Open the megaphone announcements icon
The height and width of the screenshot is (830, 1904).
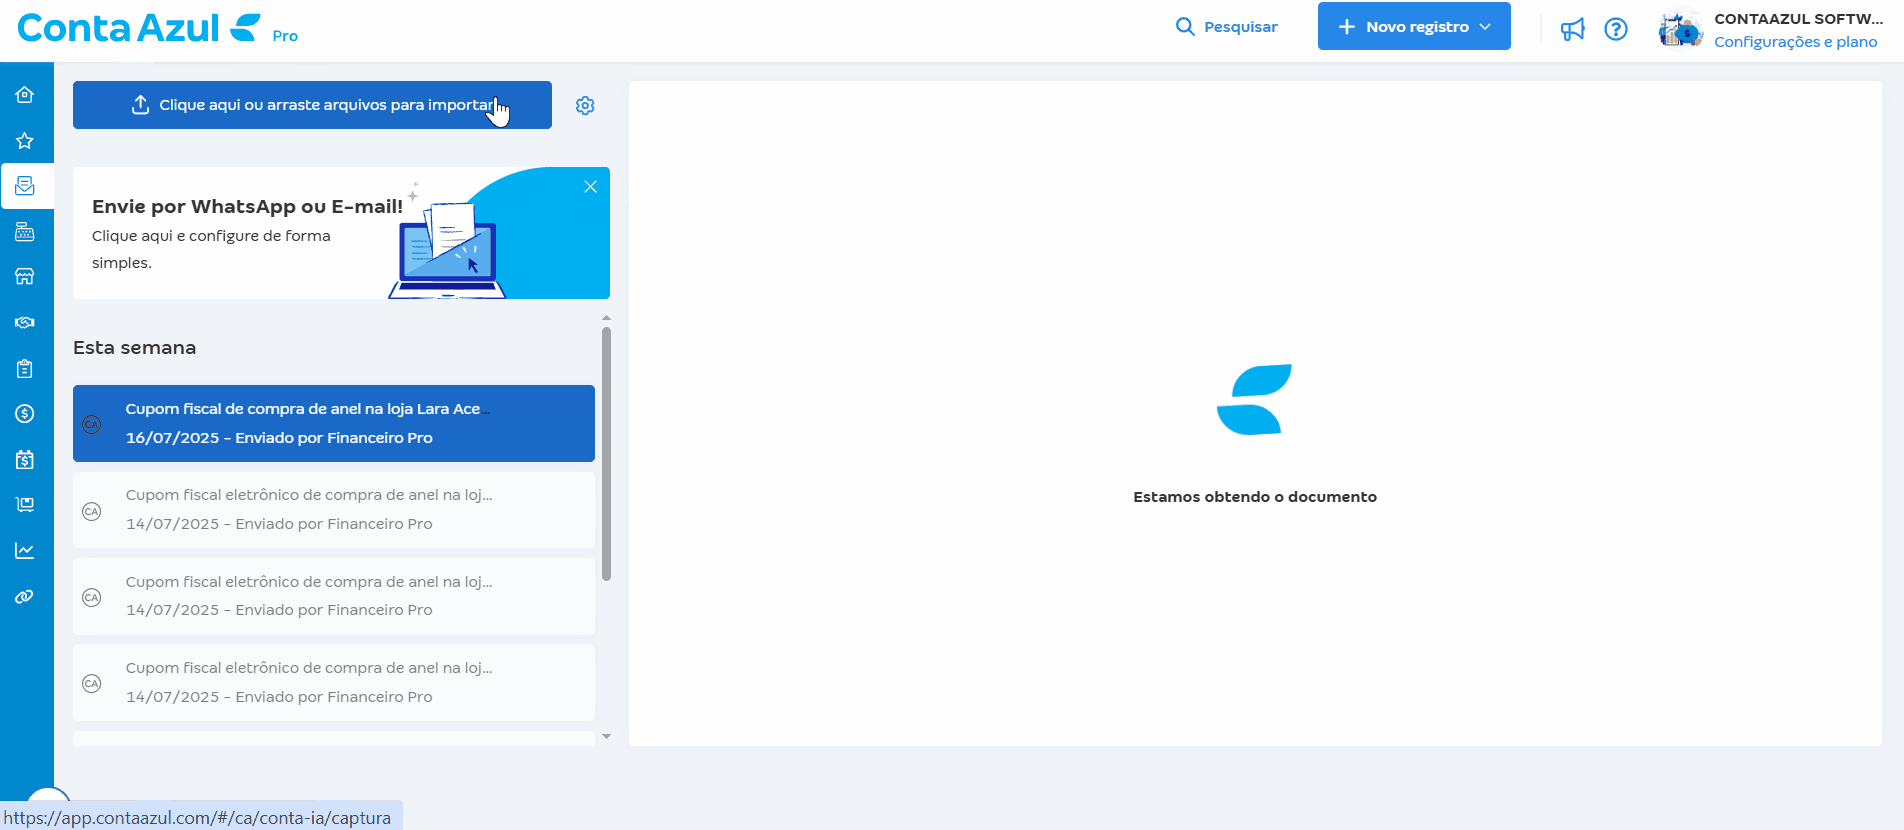(1573, 29)
